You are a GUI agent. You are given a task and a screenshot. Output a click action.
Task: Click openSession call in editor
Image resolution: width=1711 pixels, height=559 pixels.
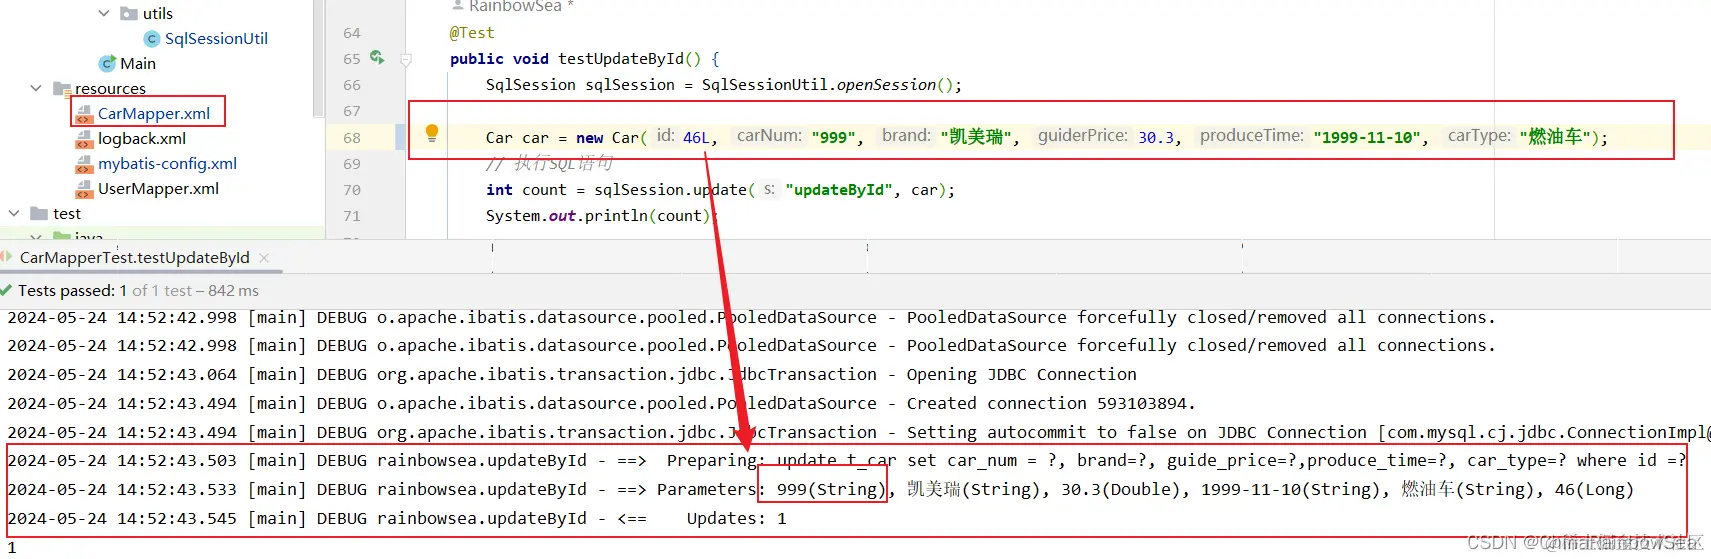[886, 85]
